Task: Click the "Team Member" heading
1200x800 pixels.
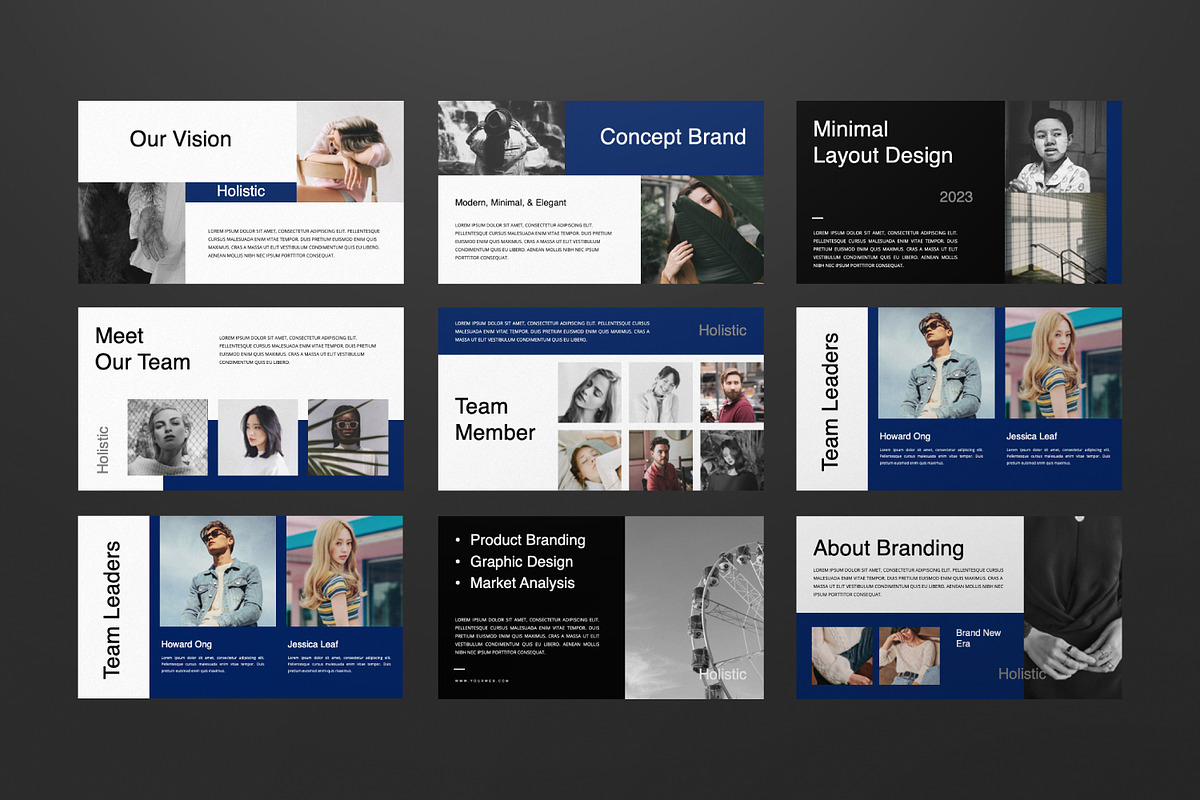Action: pyautogui.click(x=495, y=419)
